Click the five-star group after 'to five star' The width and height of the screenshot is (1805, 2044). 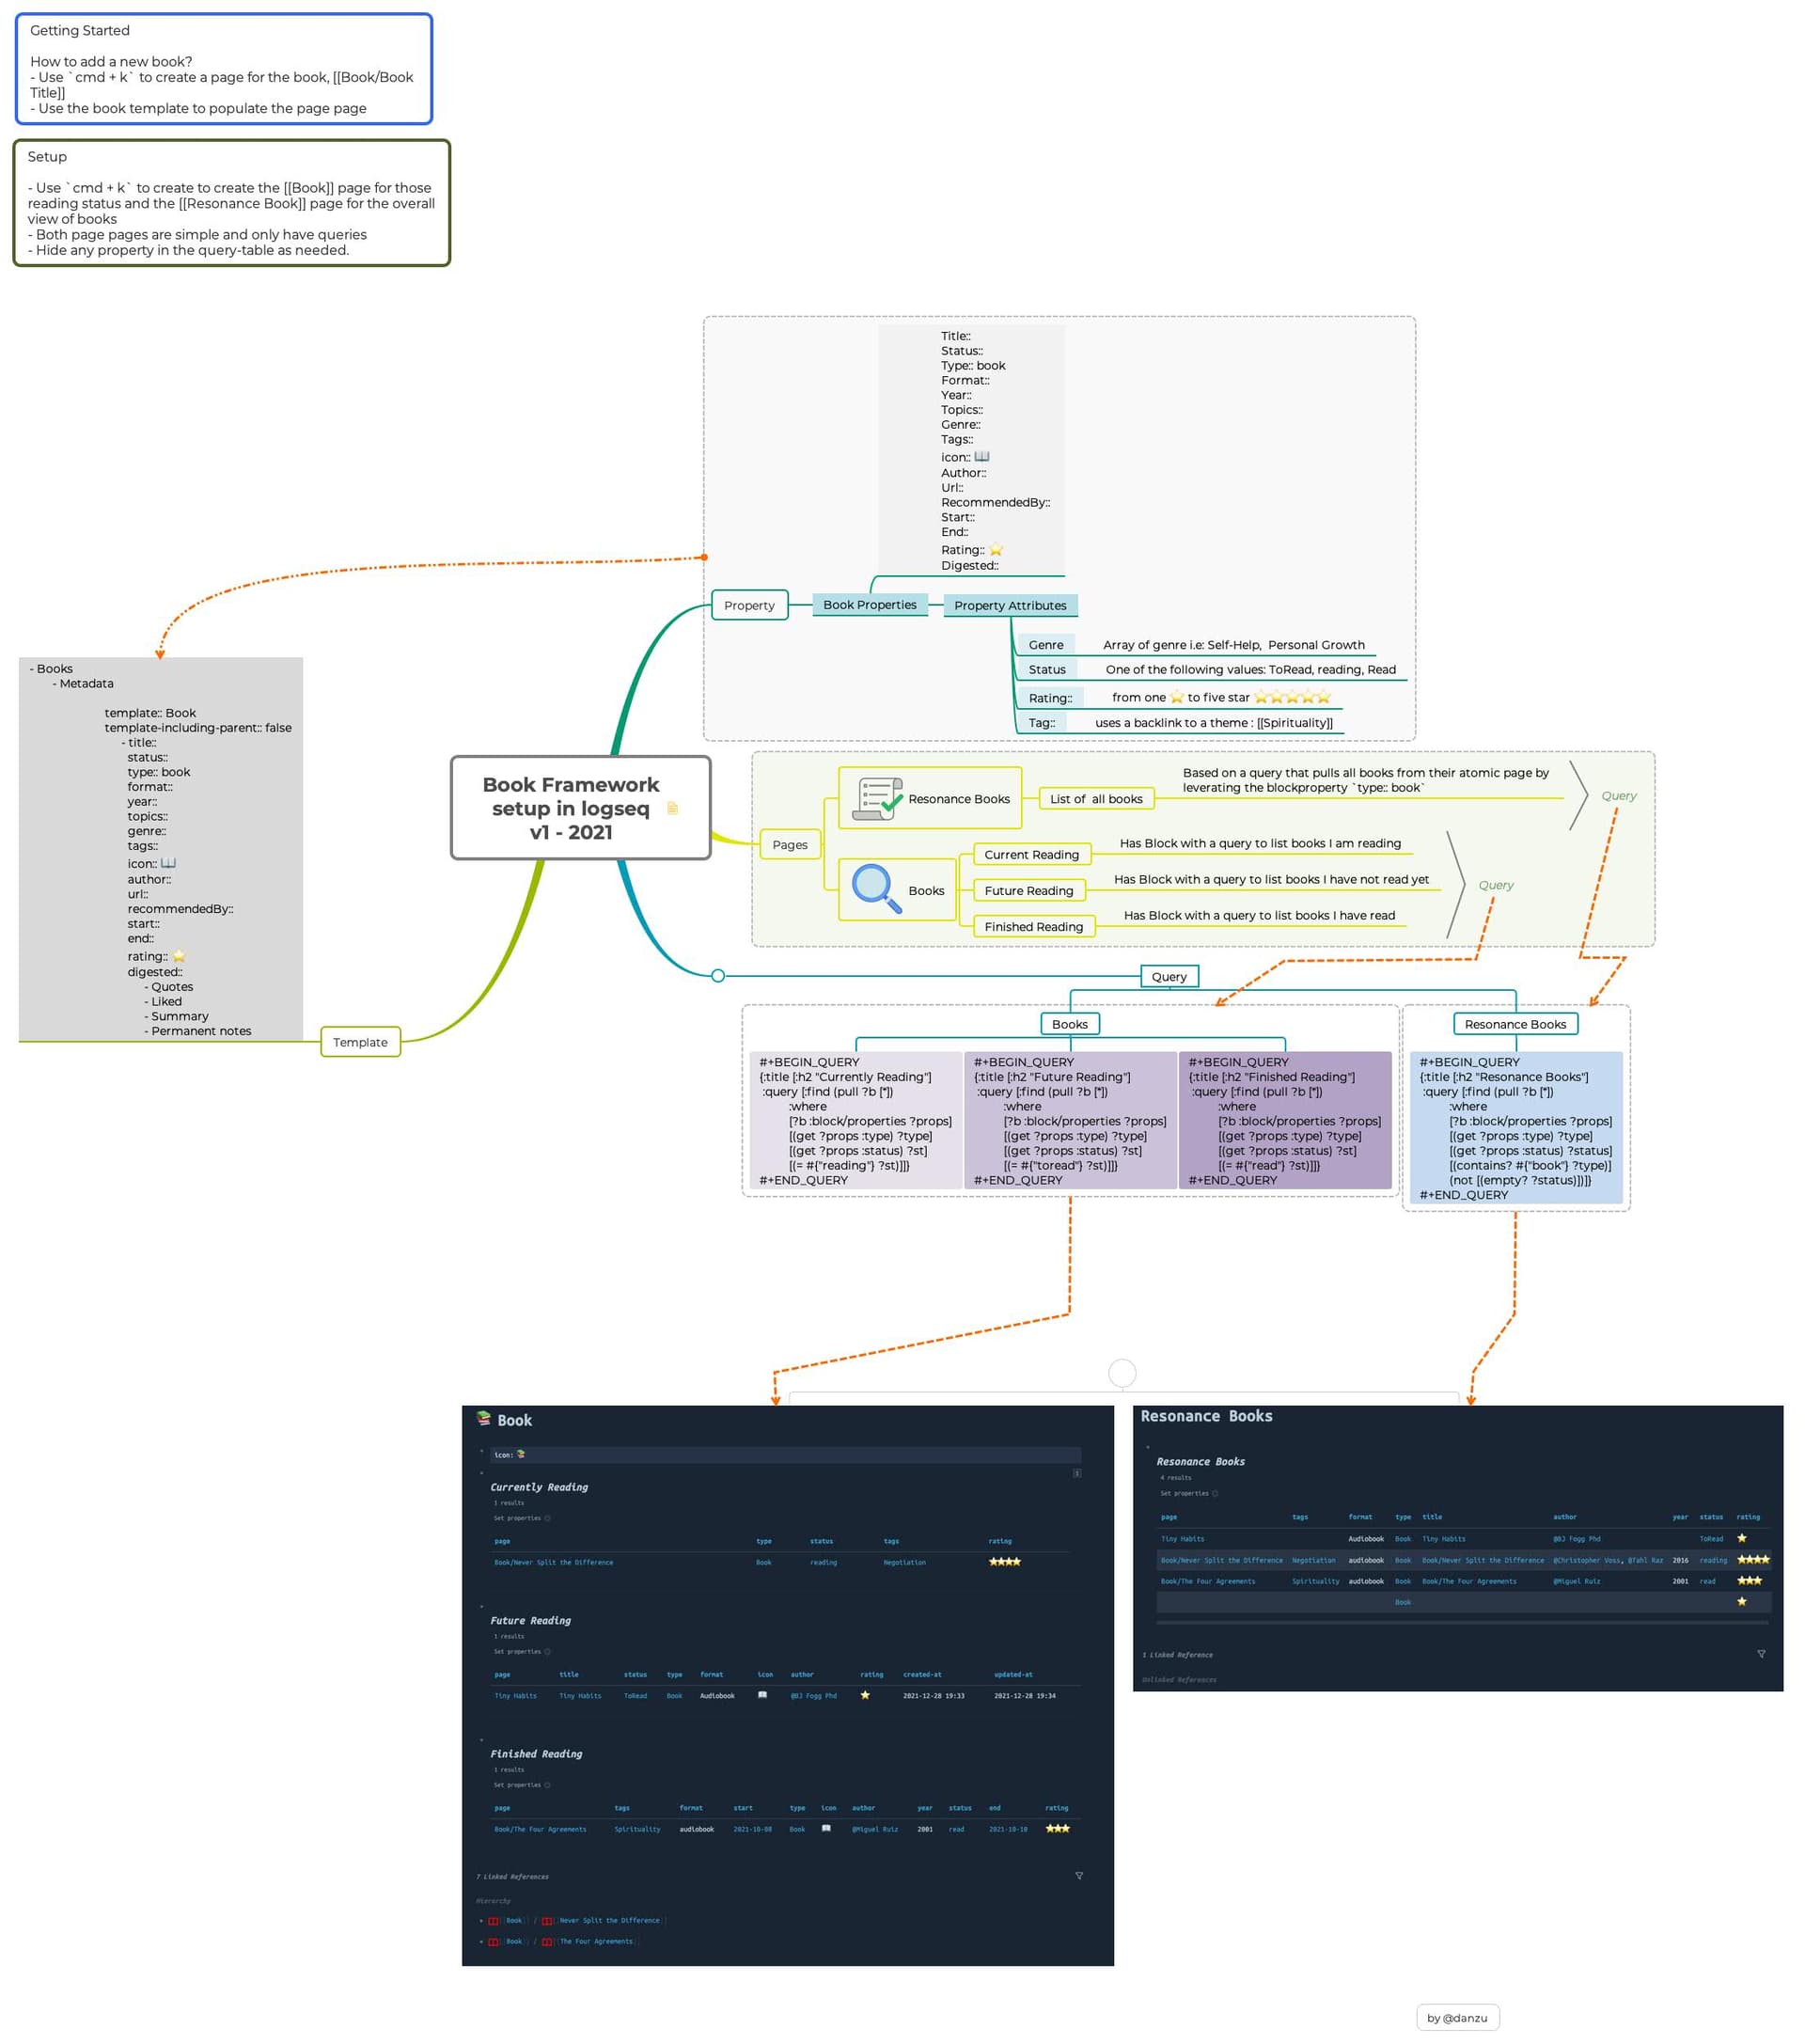[x=1292, y=697]
